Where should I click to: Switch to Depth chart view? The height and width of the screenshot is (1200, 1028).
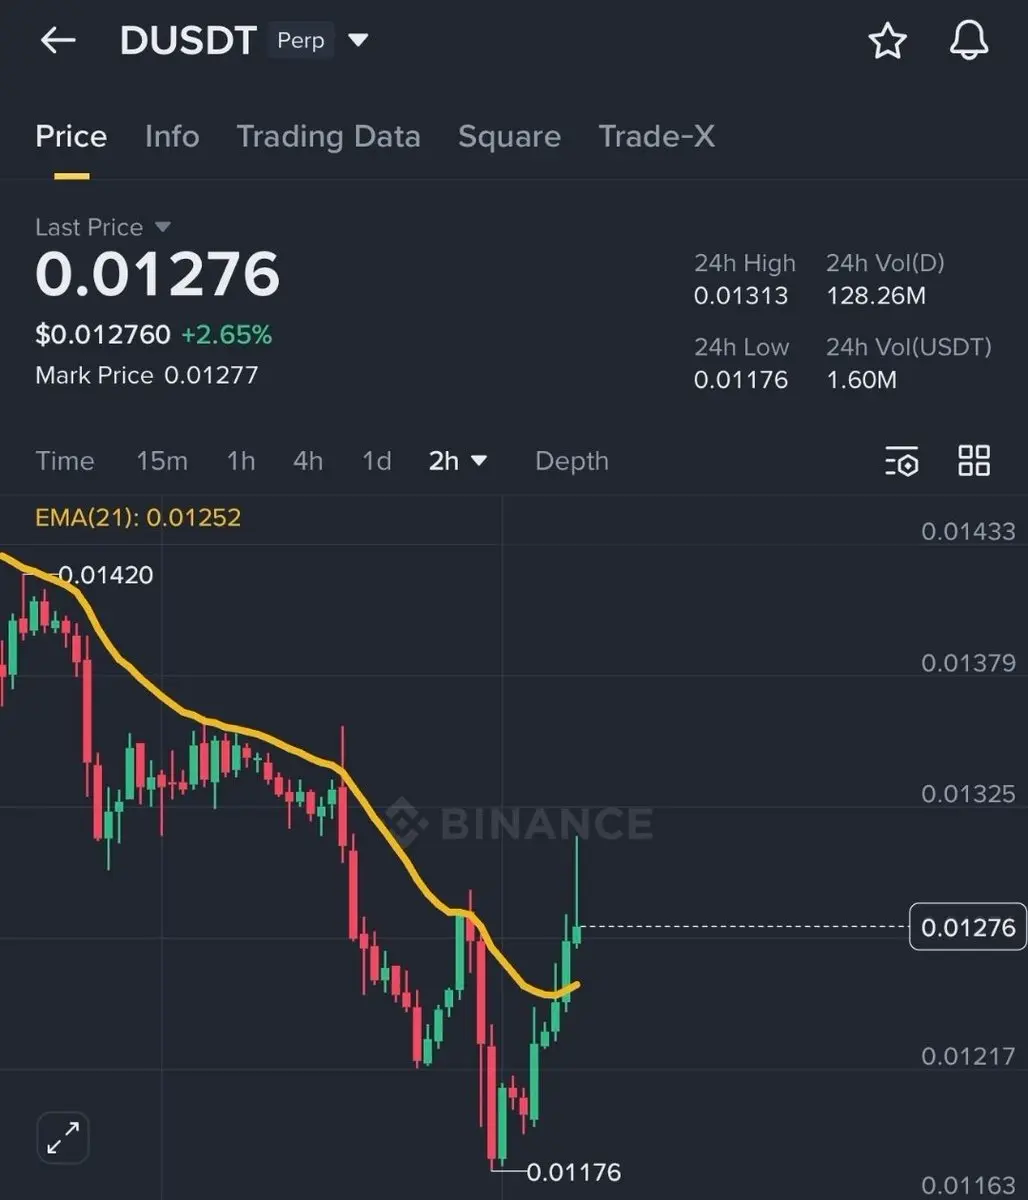(x=572, y=461)
